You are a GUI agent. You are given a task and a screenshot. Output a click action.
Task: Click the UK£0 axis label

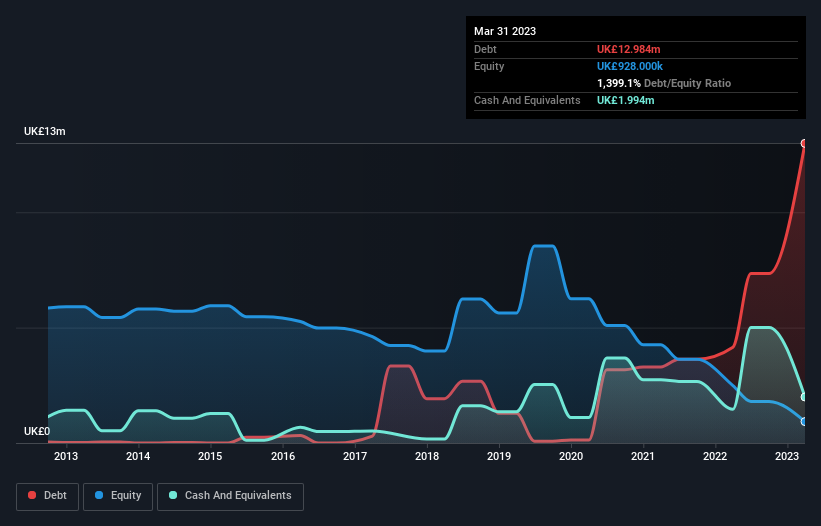click(37, 431)
